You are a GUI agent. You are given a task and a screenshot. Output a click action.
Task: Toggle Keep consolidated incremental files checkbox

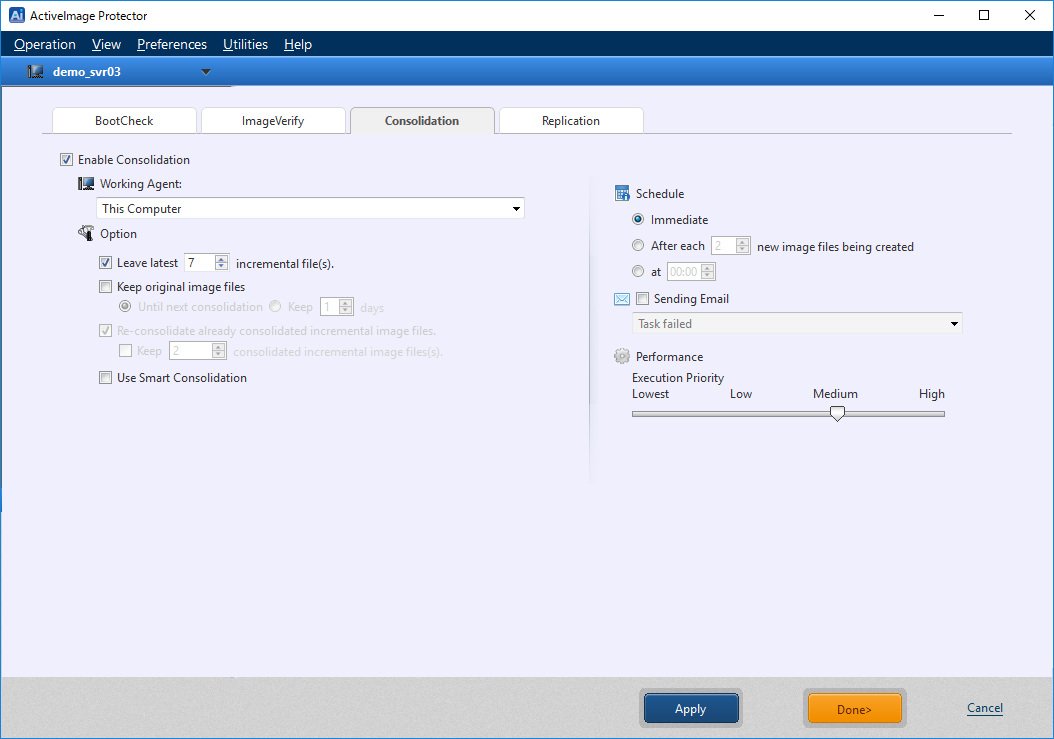coord(125,351)
